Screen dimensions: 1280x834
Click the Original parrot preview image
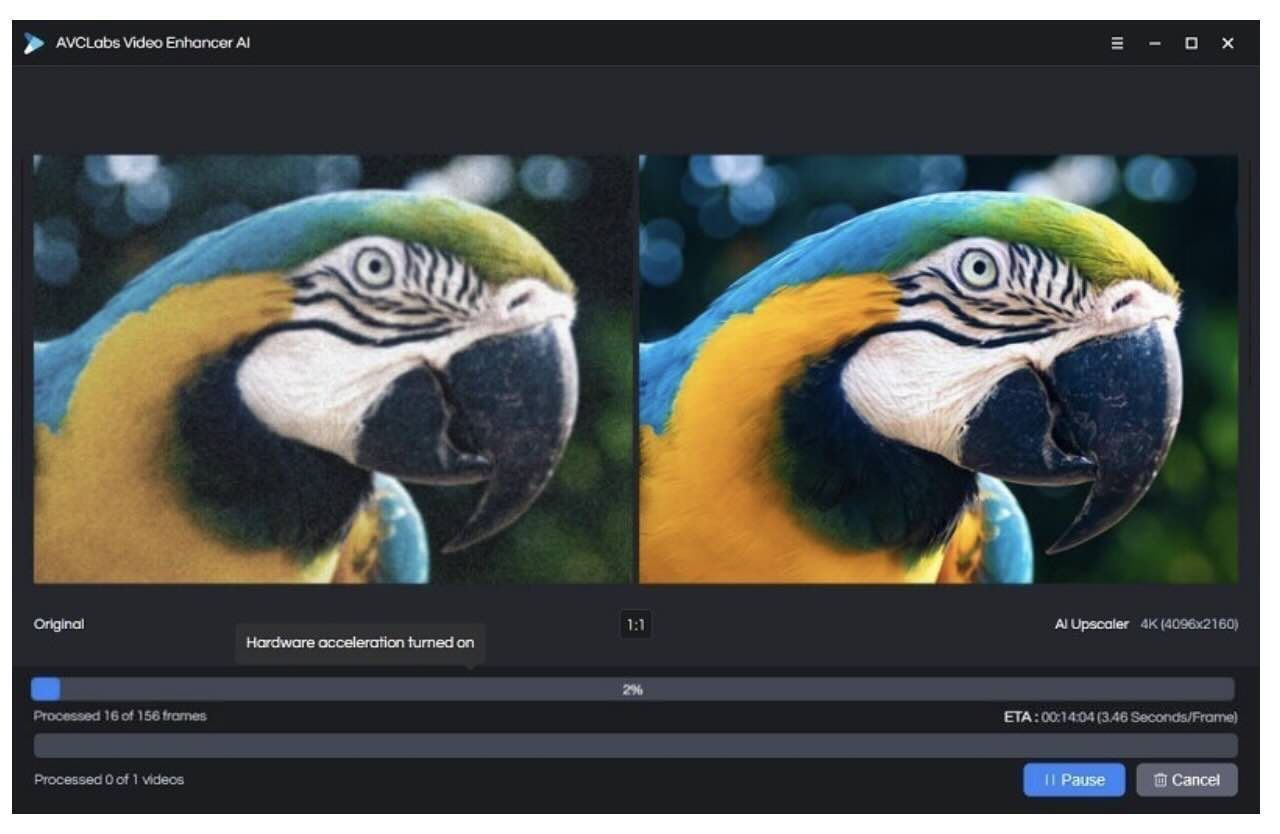pos(333,369)
